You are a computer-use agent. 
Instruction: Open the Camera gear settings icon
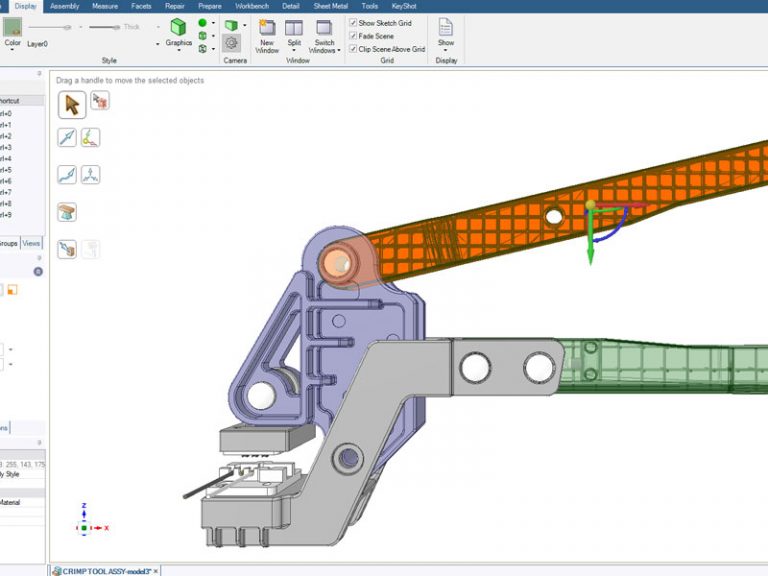tap(231, 43)
